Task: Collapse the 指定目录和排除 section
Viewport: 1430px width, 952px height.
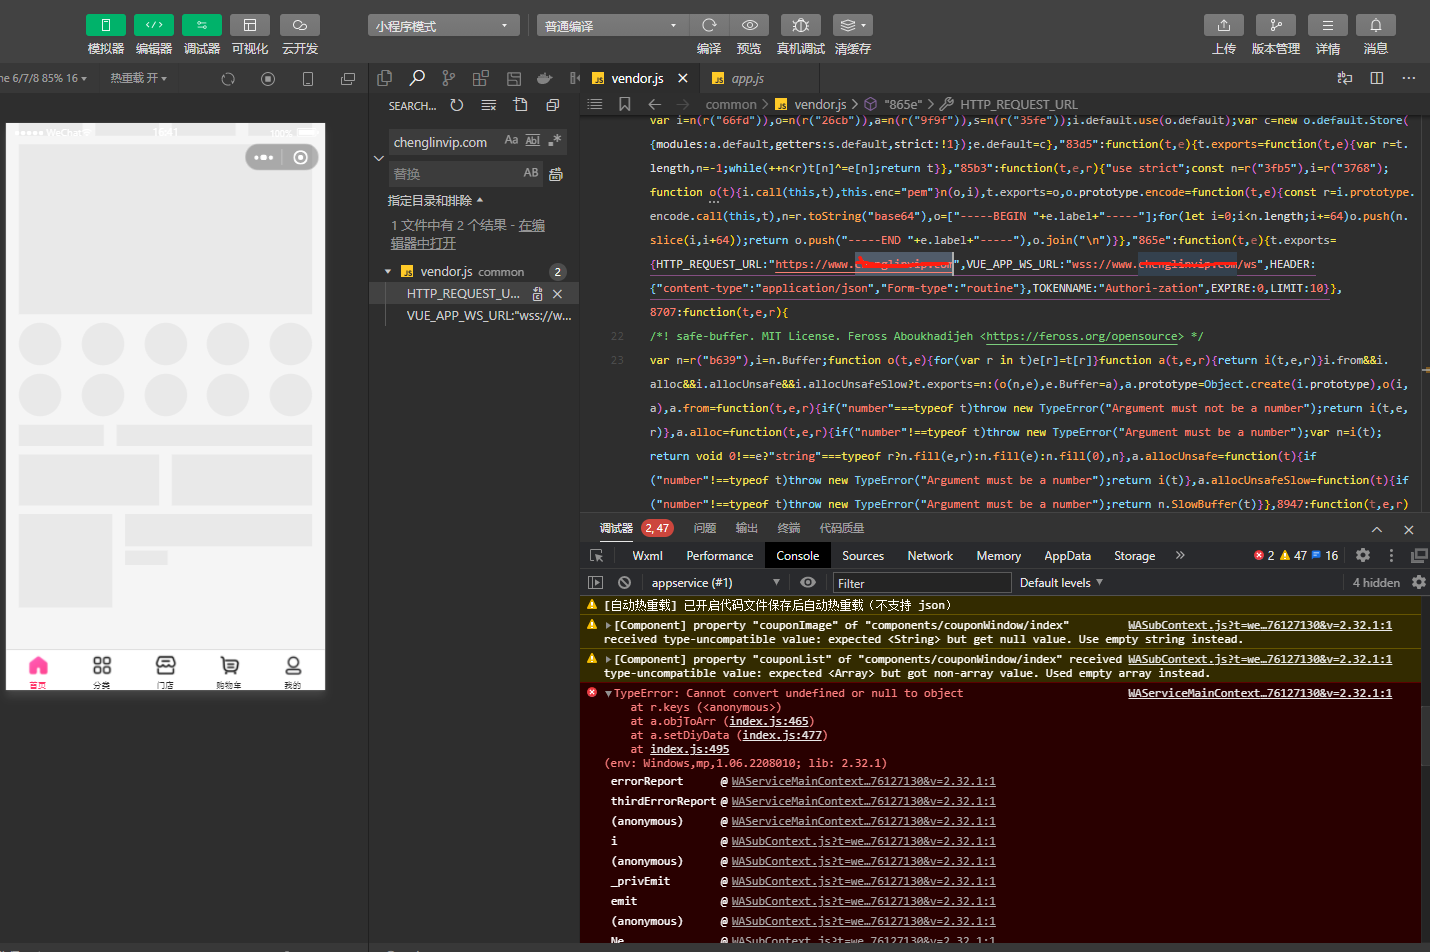Action: pos(435,201)
